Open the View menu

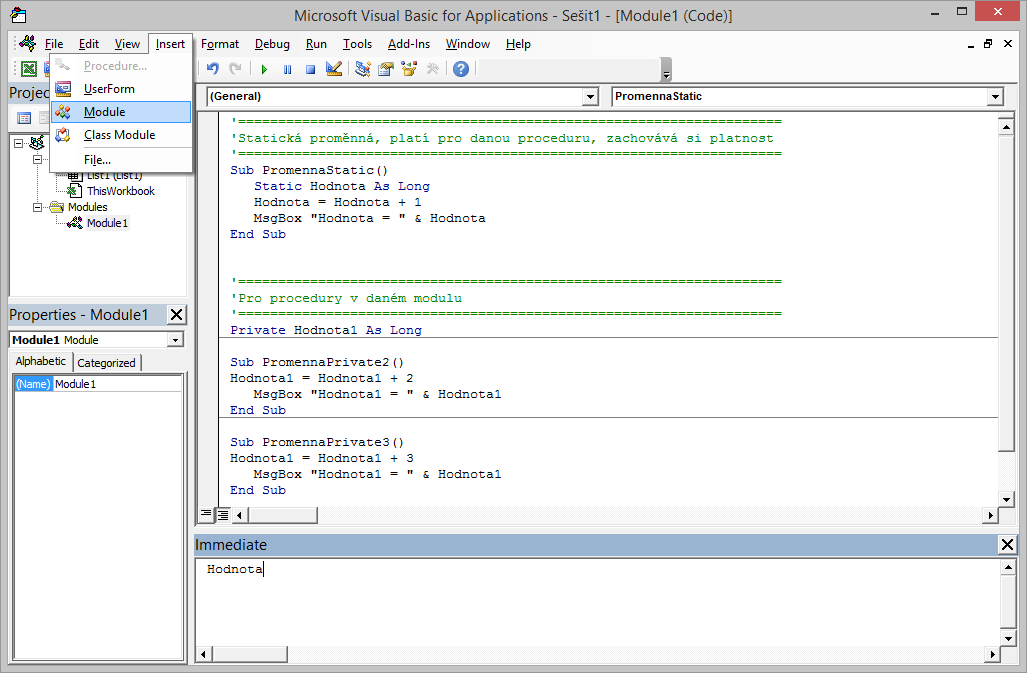pyautogui.click(x=127, y=44)
